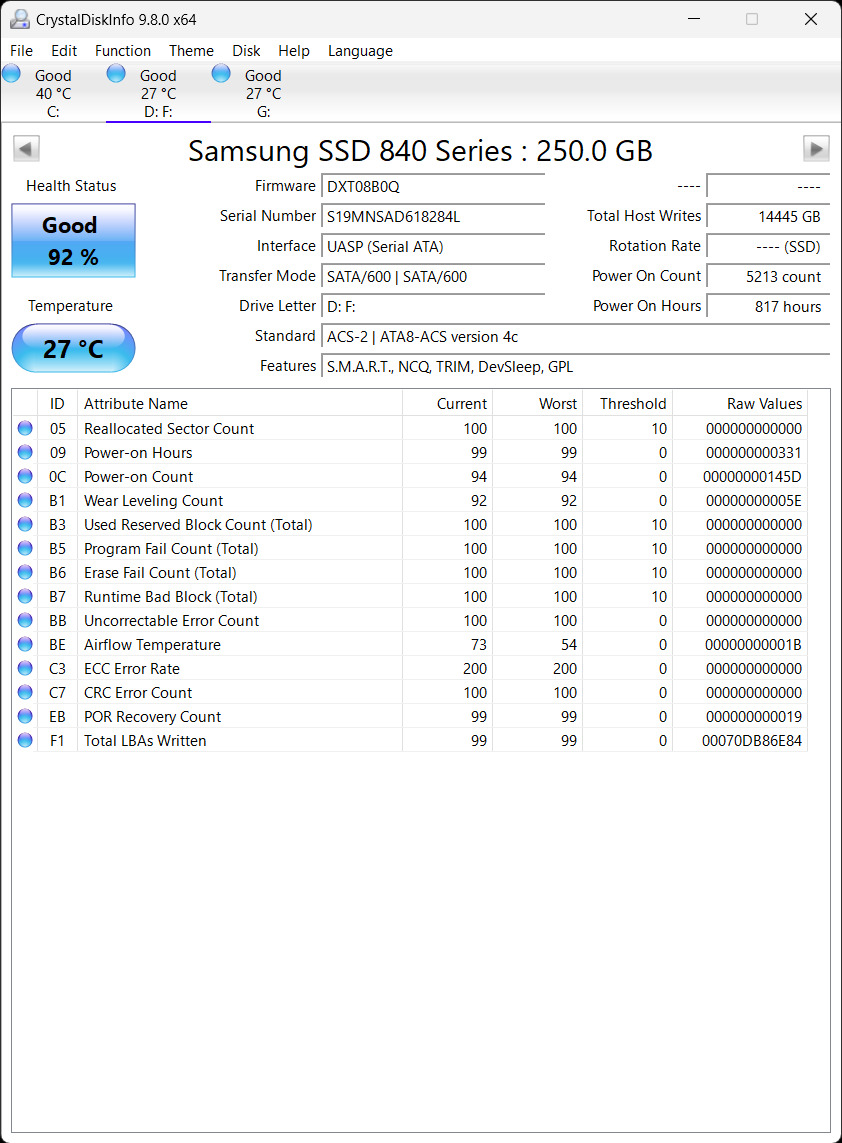Screen dimensions: 842x1143
Task: Click the Good 92 % health status button
Action: click(x=74, y=241)
